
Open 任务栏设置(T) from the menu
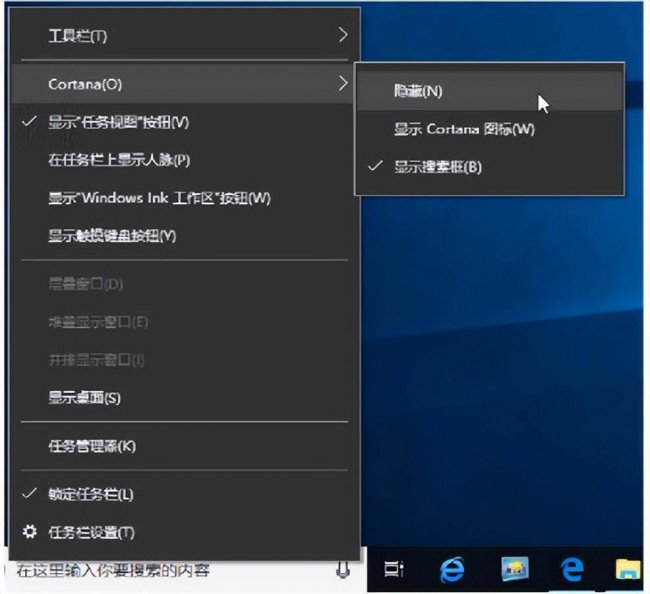click(185, 532)
